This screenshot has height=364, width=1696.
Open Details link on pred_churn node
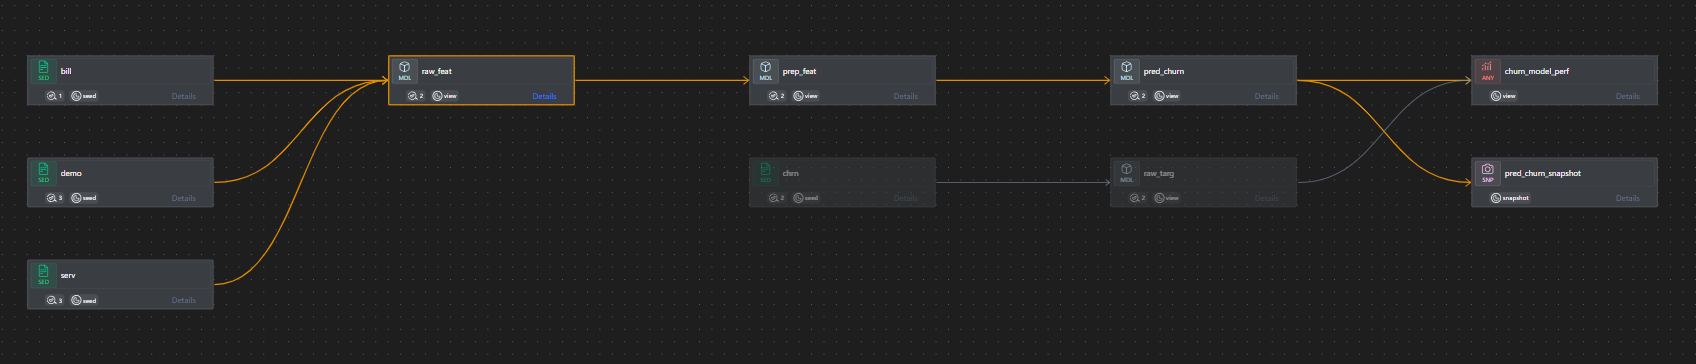(x=1266, y=96)
